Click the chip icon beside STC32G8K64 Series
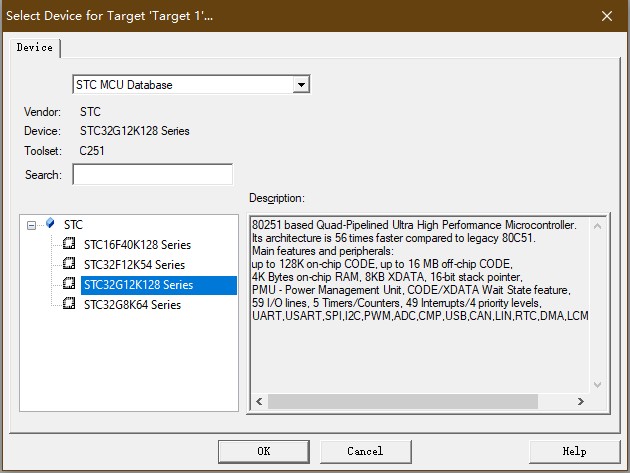630x473 pixels. coord(69,303)
